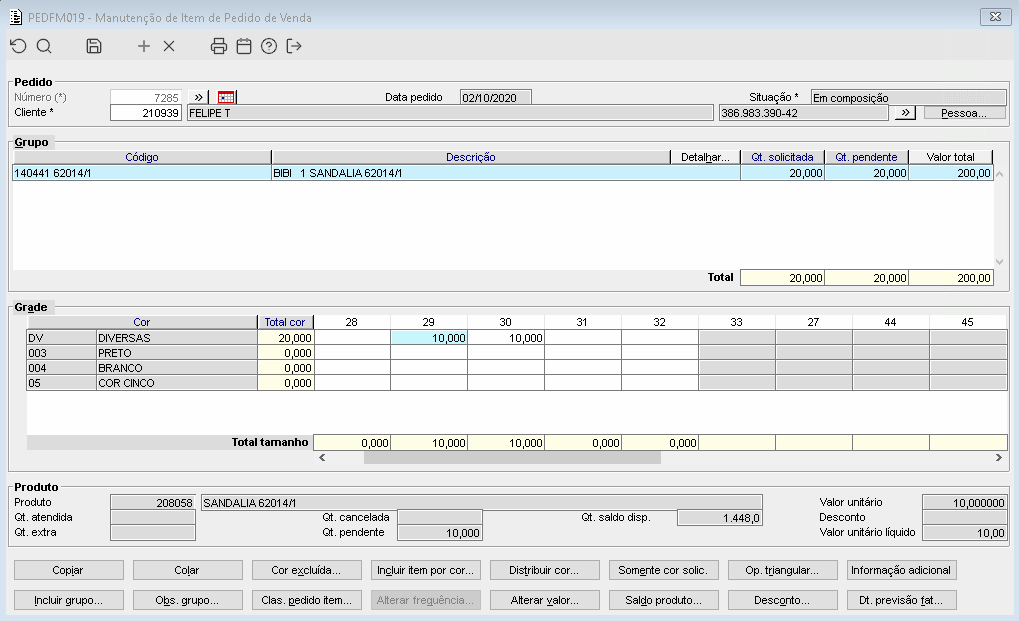The image size is (1019, 621).
Task: Click the Produto code field 208058
Action: tap(153, 503)
